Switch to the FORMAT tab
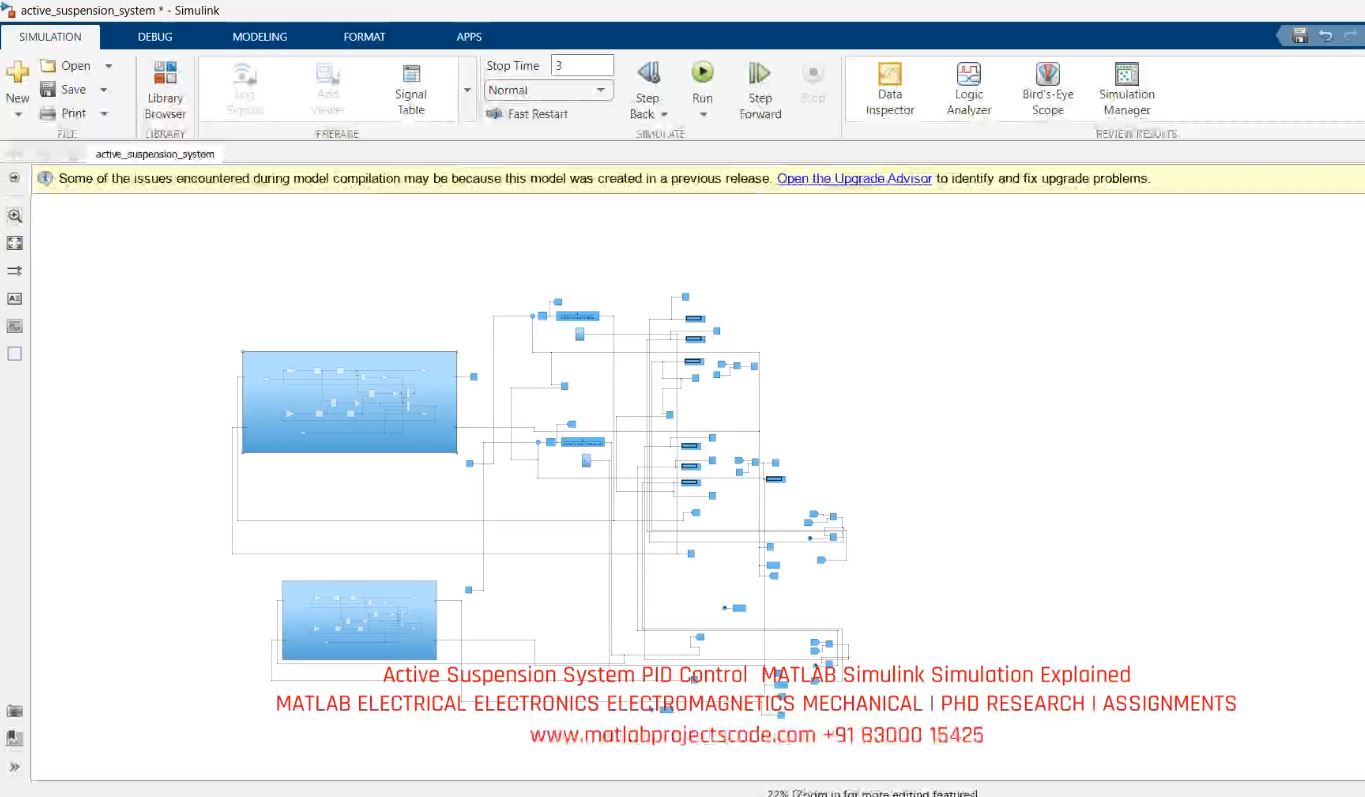Image resolution: width=1365 pixels, height=797 pixels. coord(364,37)
